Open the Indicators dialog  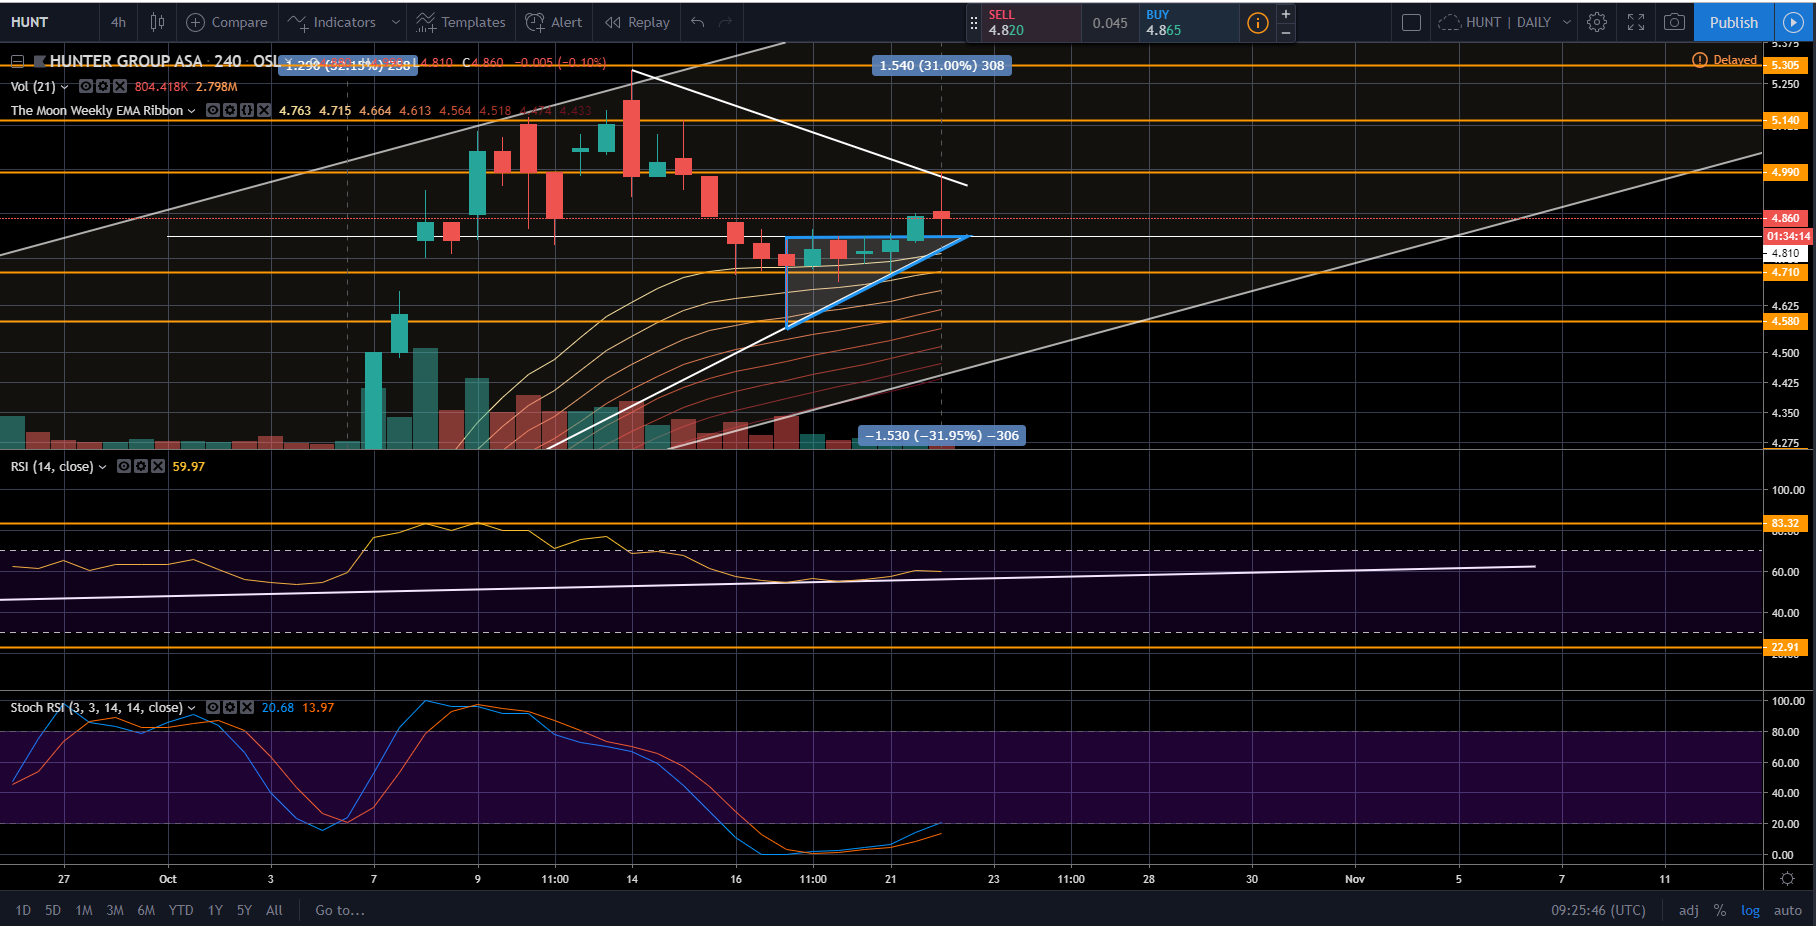click(x=332, y=22)
